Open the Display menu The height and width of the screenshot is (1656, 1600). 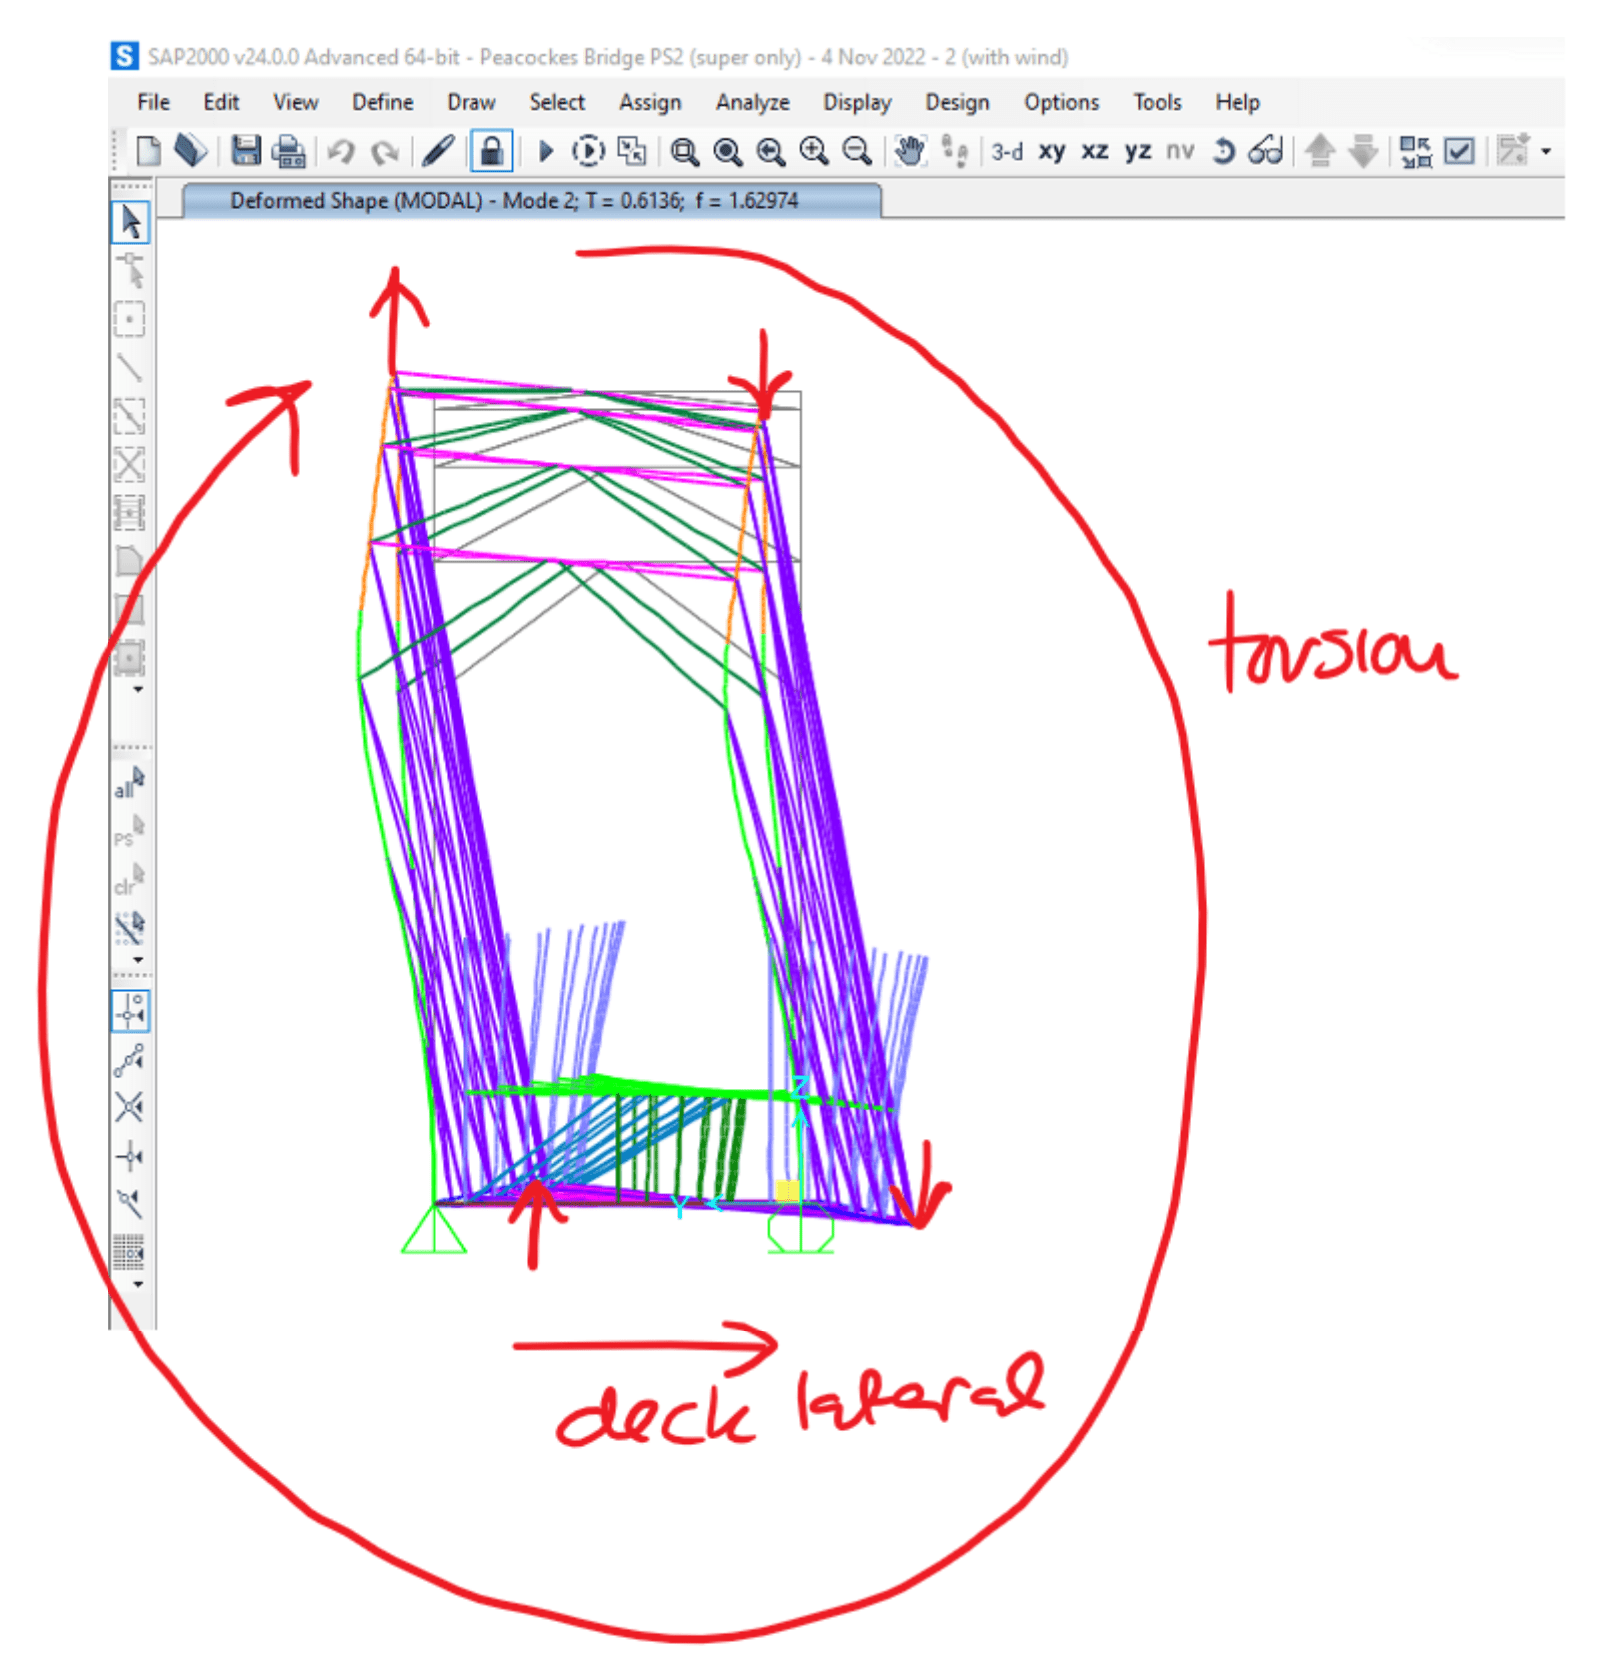[857, 102]
